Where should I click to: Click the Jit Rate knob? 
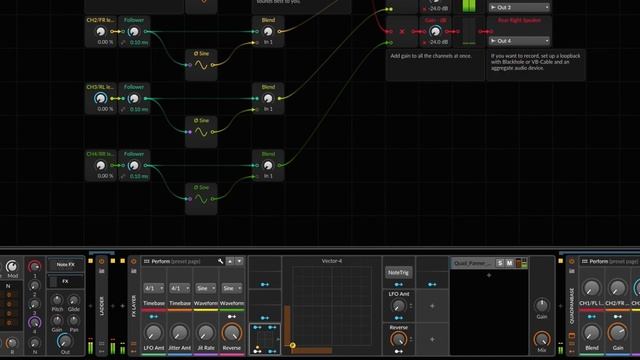point(206,333)
